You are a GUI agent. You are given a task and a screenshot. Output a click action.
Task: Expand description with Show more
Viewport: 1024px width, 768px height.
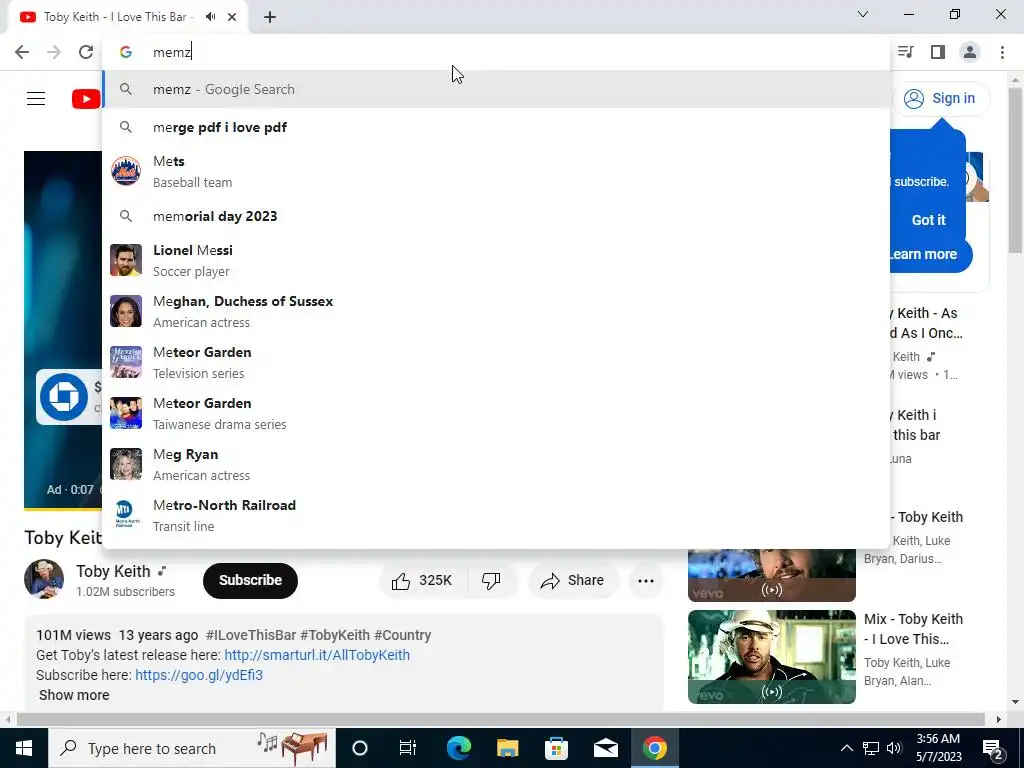(x=74, y=695)
